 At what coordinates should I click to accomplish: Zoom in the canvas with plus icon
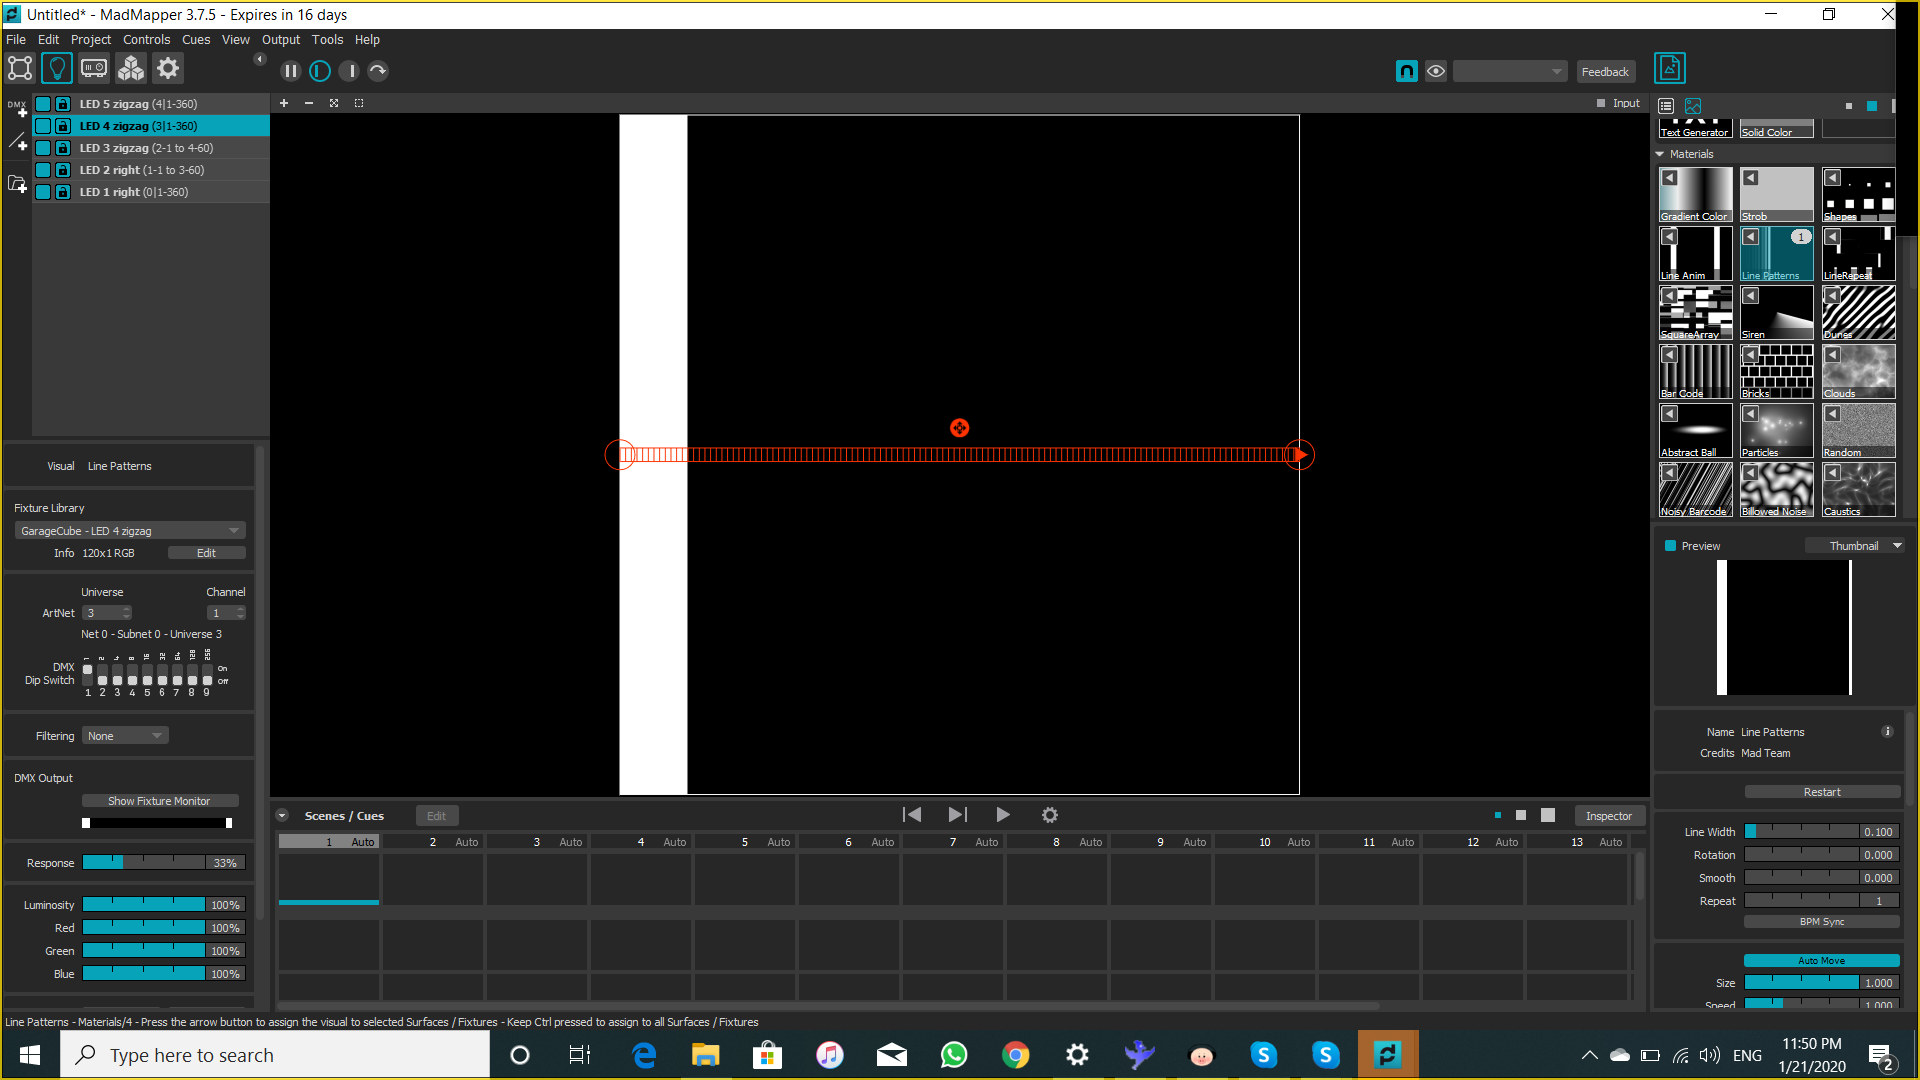tap(284, 103)
